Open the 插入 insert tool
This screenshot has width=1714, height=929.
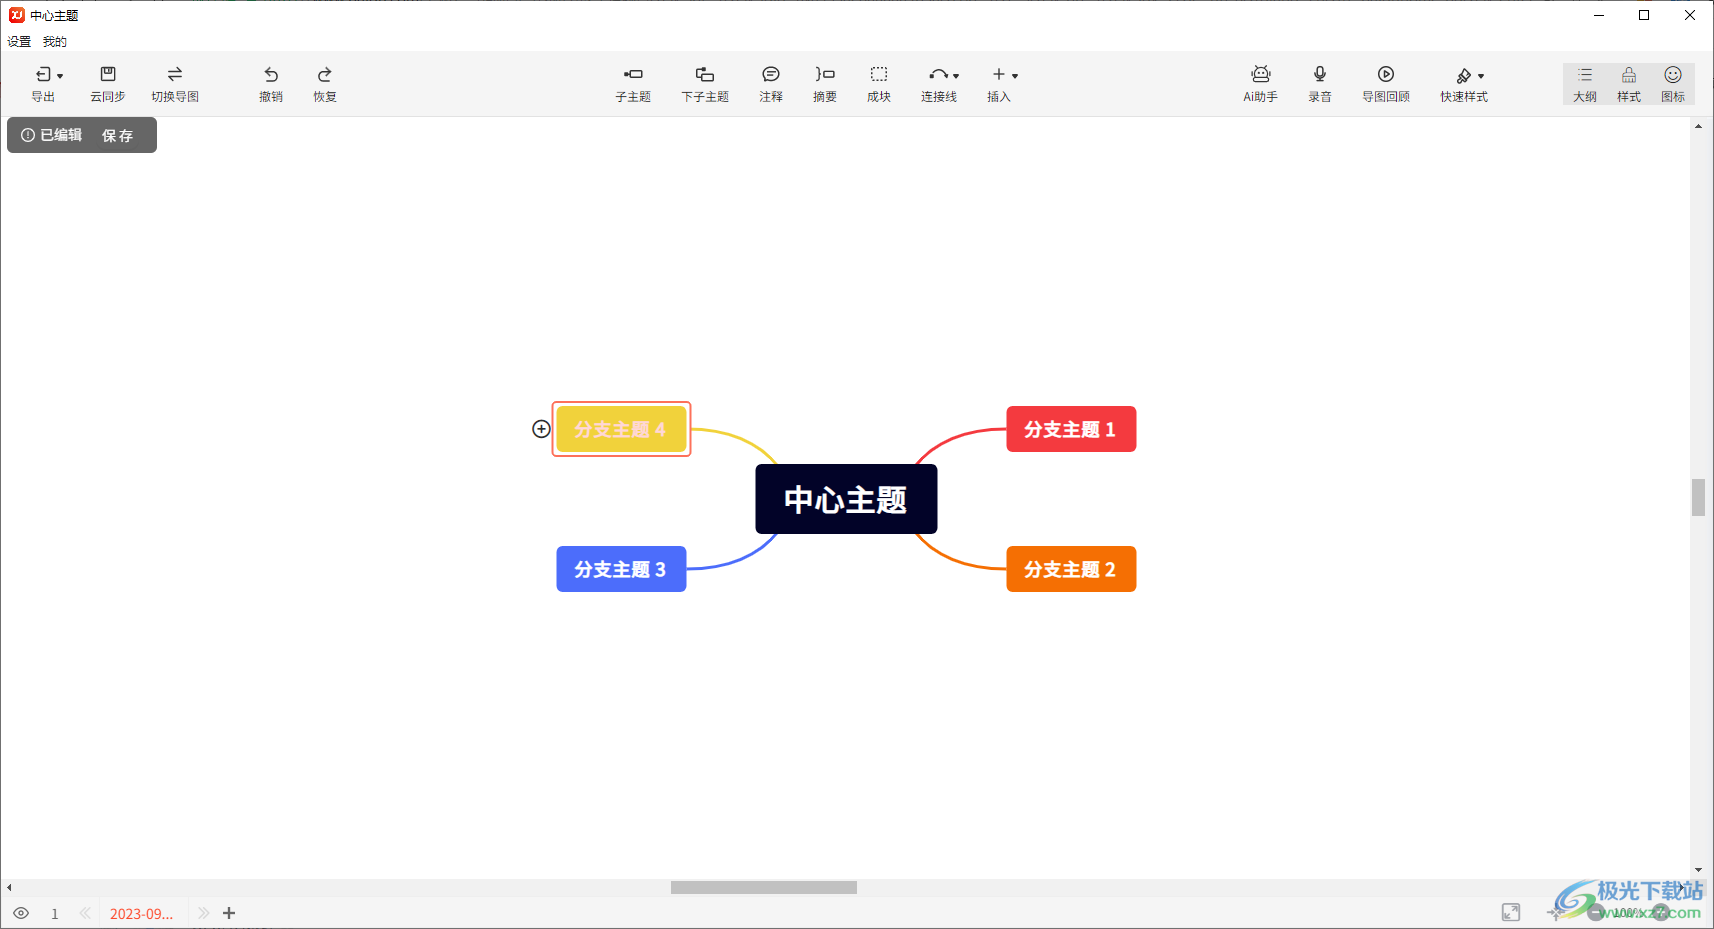1000,84
